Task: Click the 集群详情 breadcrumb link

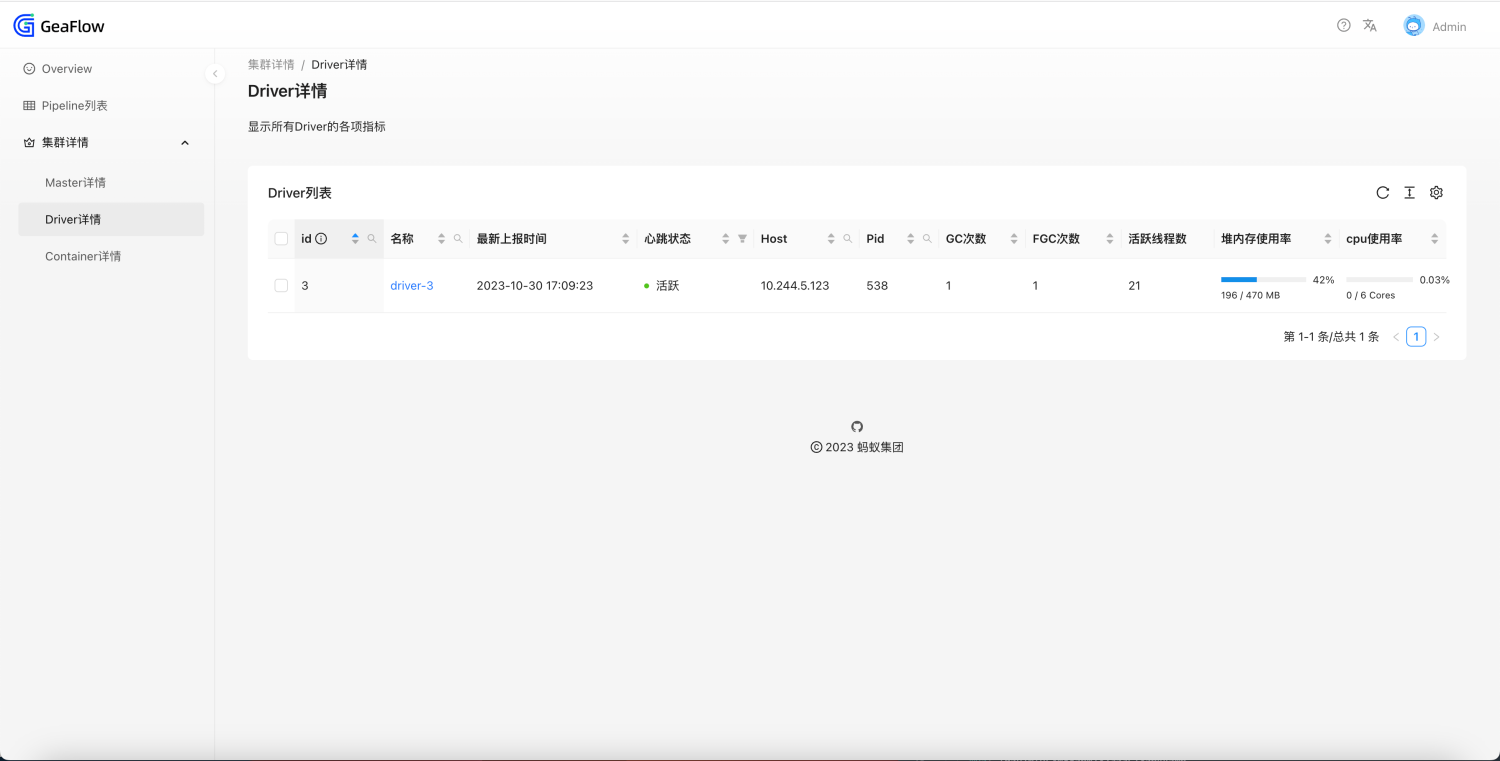Action: tap(271, 65)
